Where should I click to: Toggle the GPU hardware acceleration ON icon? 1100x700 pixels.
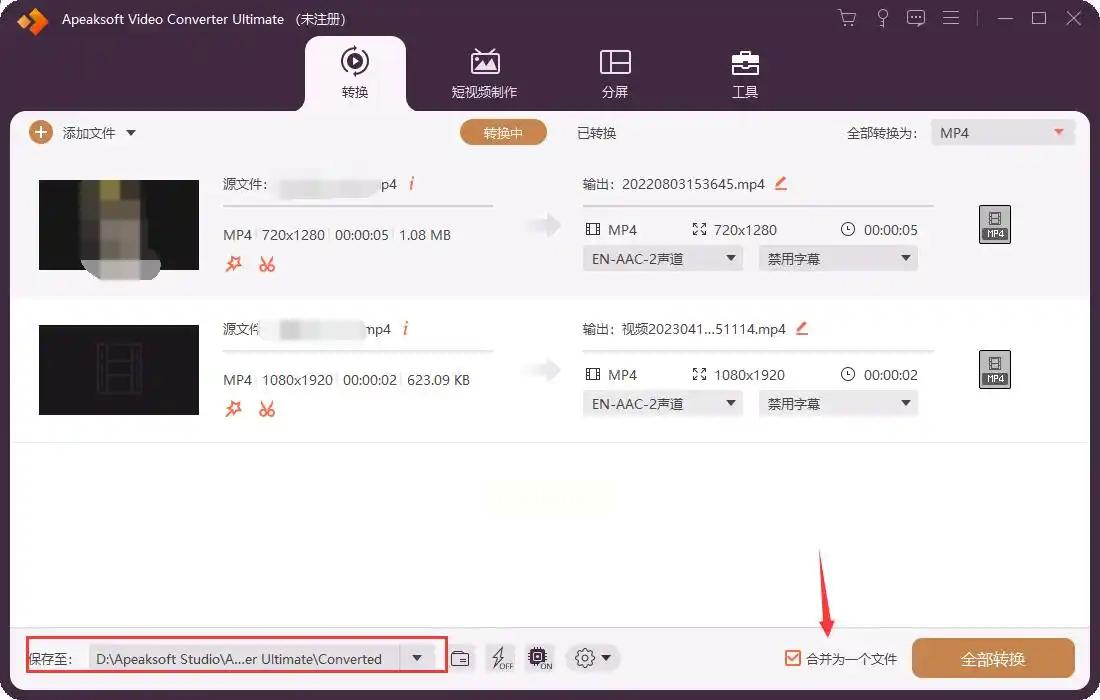(x=539, y=658)
